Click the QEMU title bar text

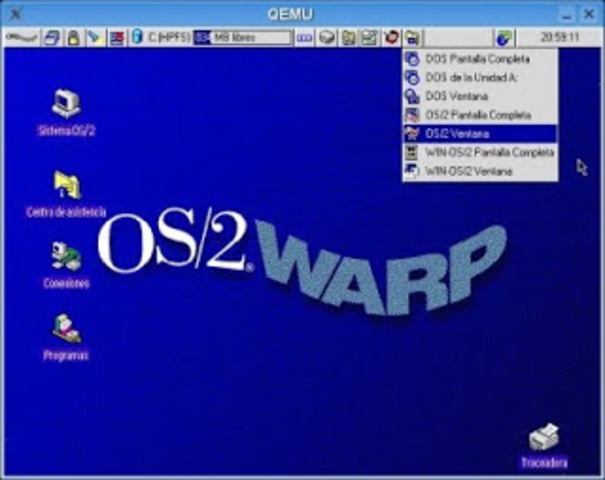tap(291, 14)
